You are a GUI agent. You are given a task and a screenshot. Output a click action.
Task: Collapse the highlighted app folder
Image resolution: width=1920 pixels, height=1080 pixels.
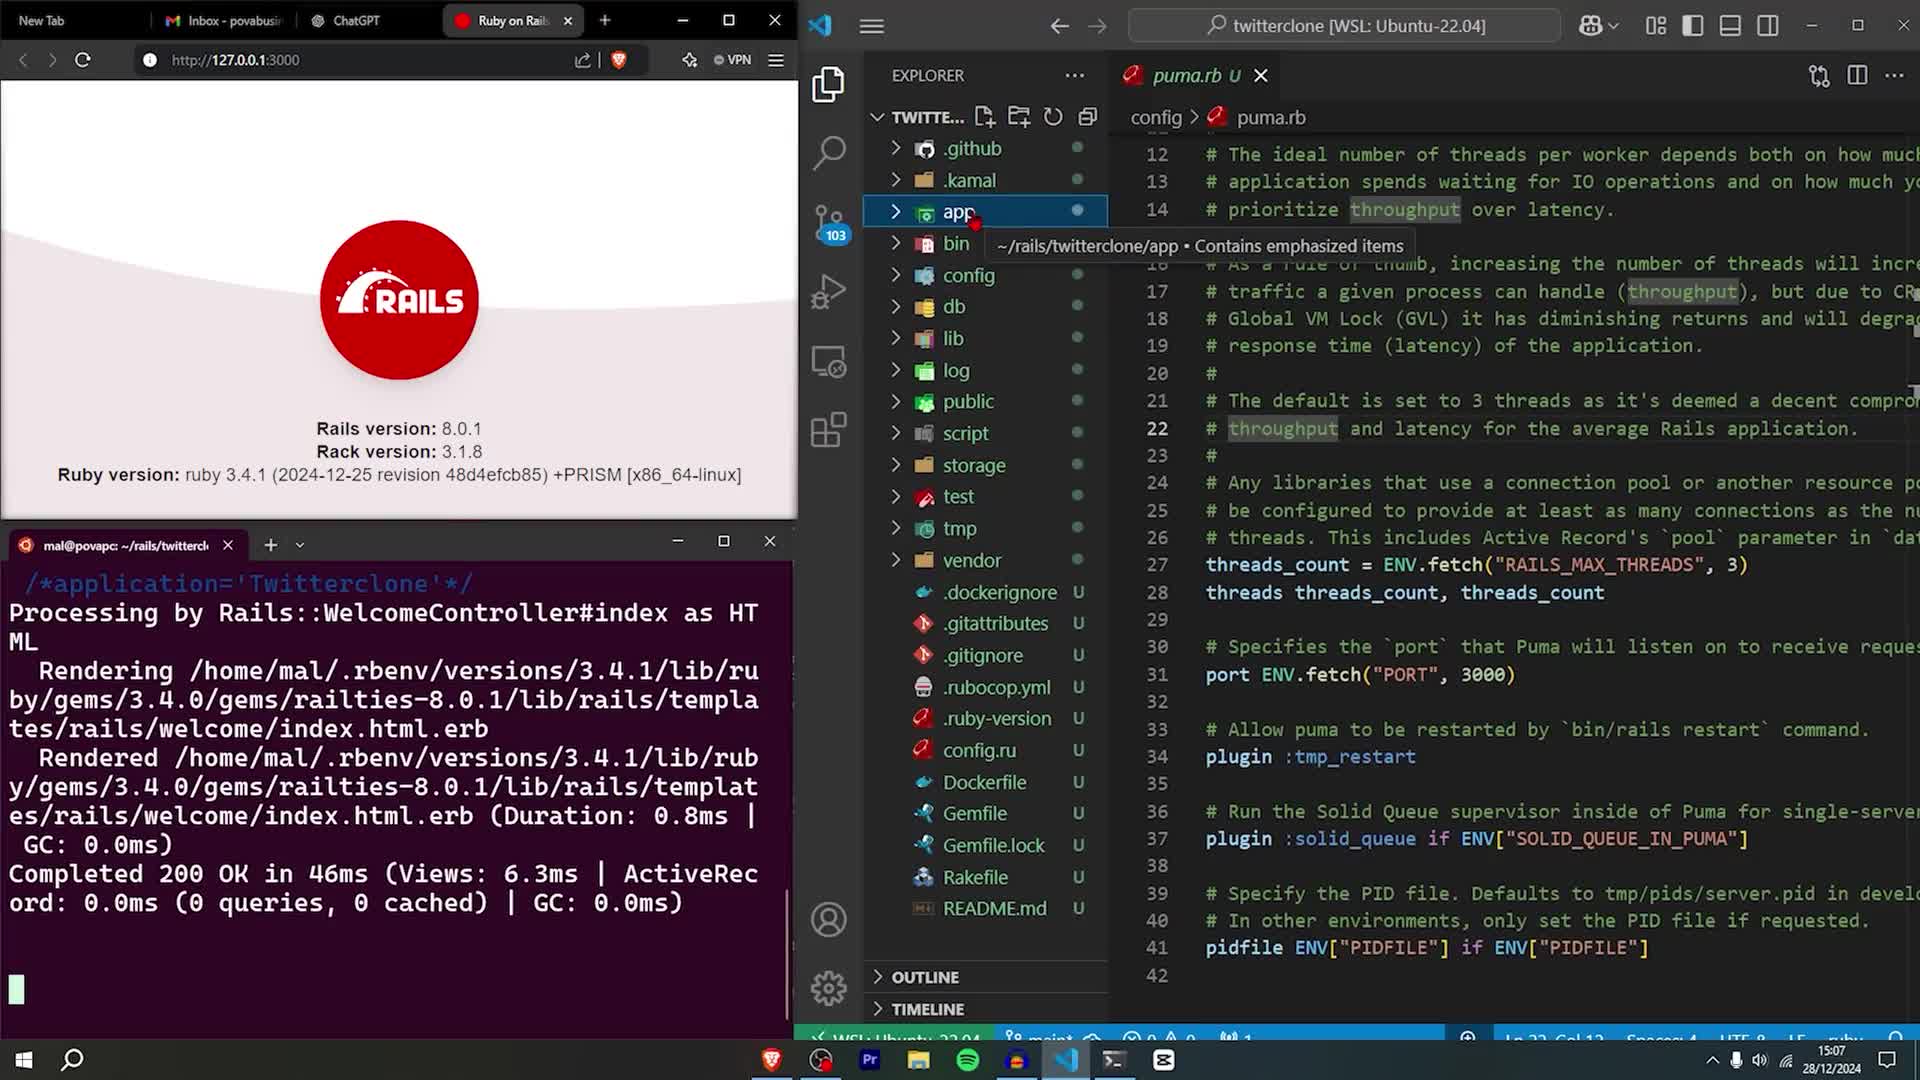[895, 211]
